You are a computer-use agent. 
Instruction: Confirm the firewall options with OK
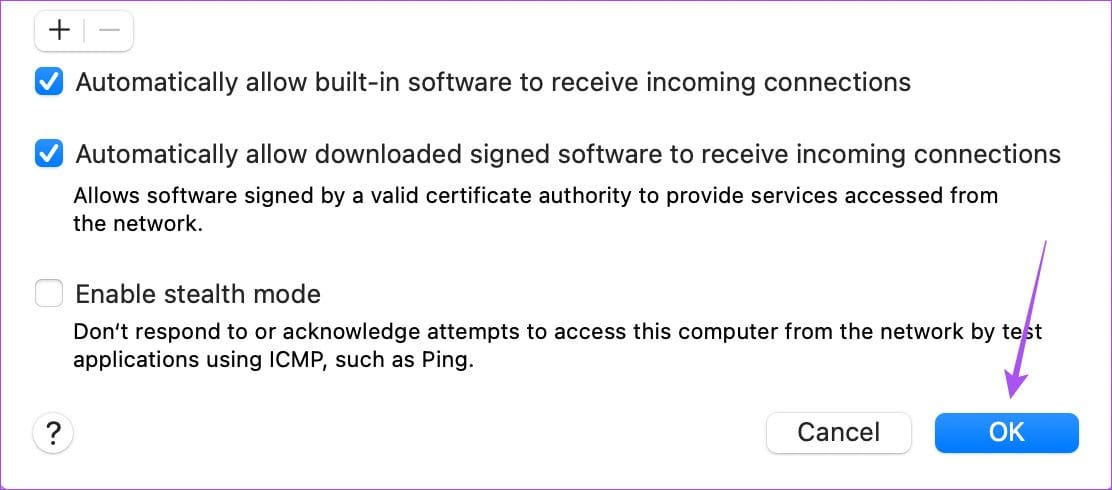(x=1006, y=432)
